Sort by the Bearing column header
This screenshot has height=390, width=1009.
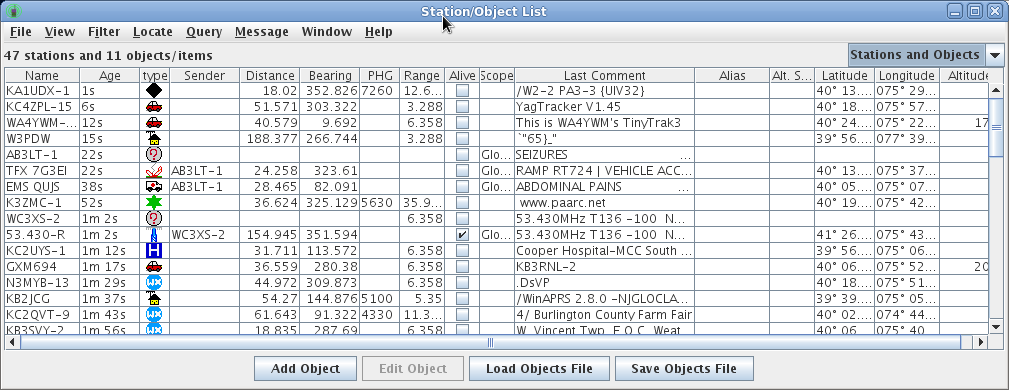pyautogui.click(x=329, y=76)
